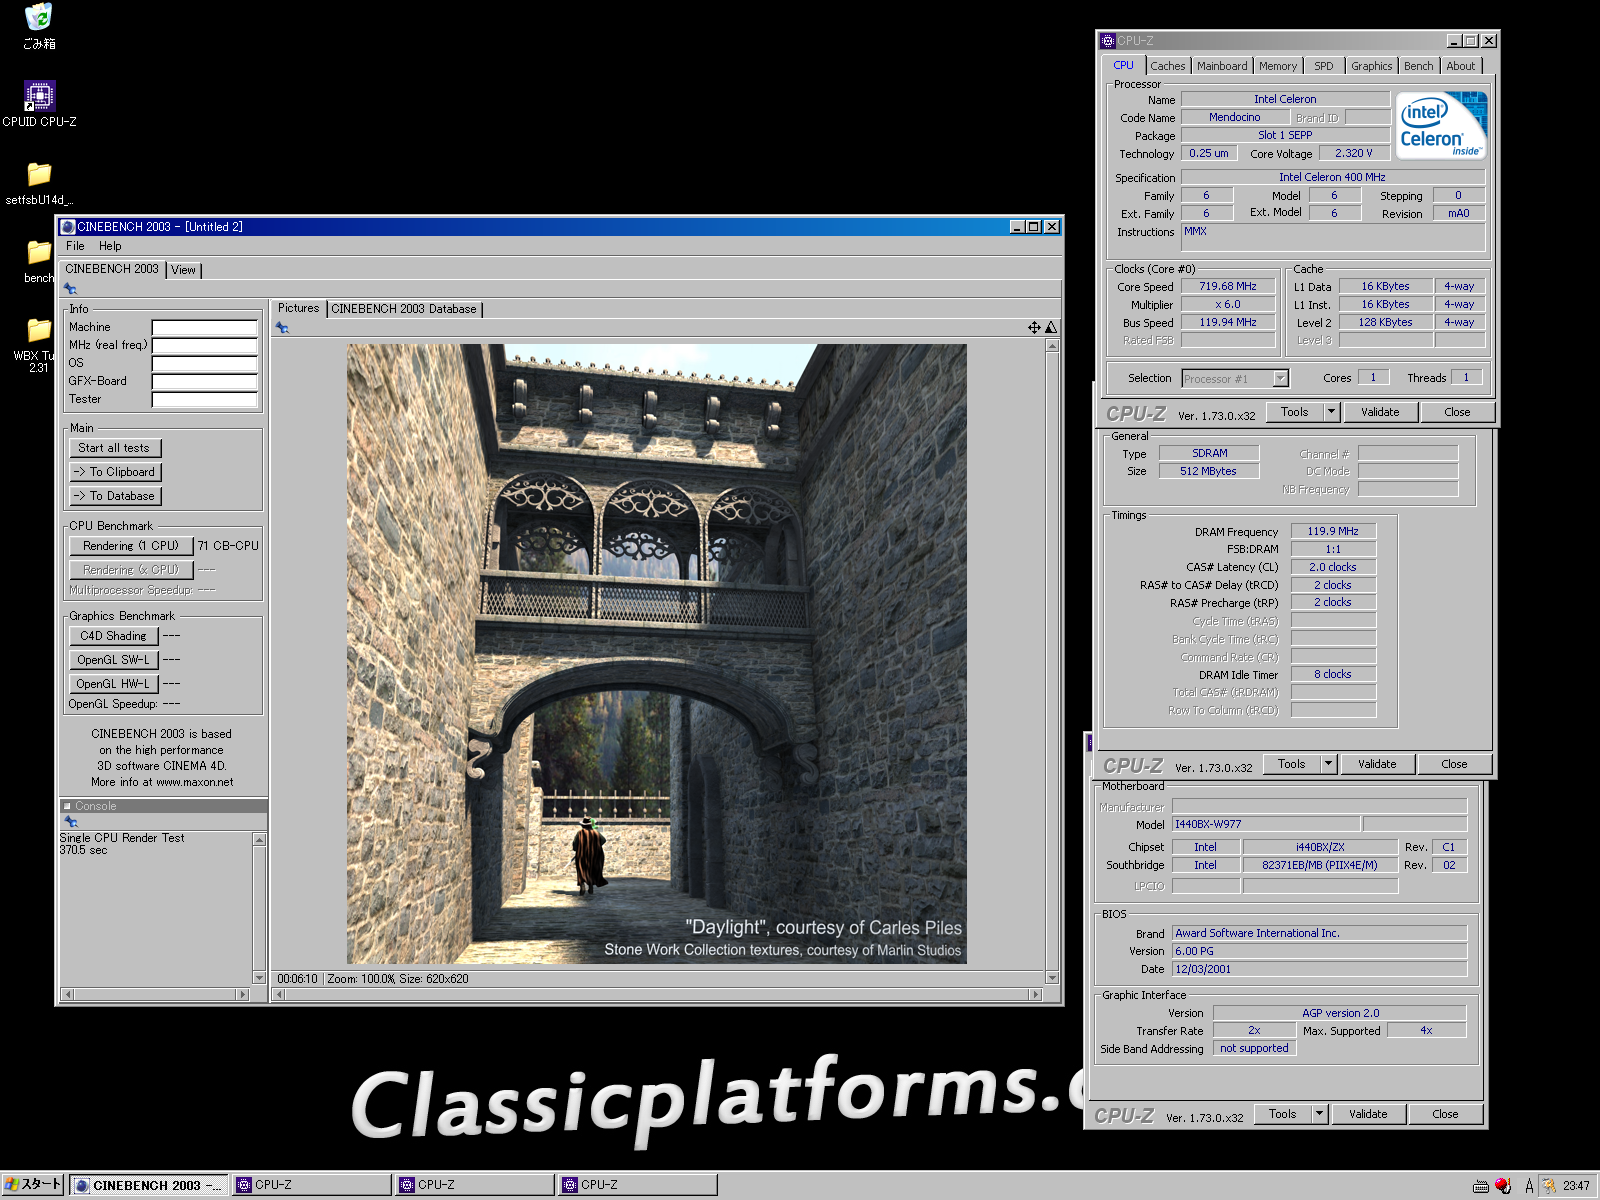
Task: Switch to About tab in CPU-Z
Action: click(x=1460, y=66)
